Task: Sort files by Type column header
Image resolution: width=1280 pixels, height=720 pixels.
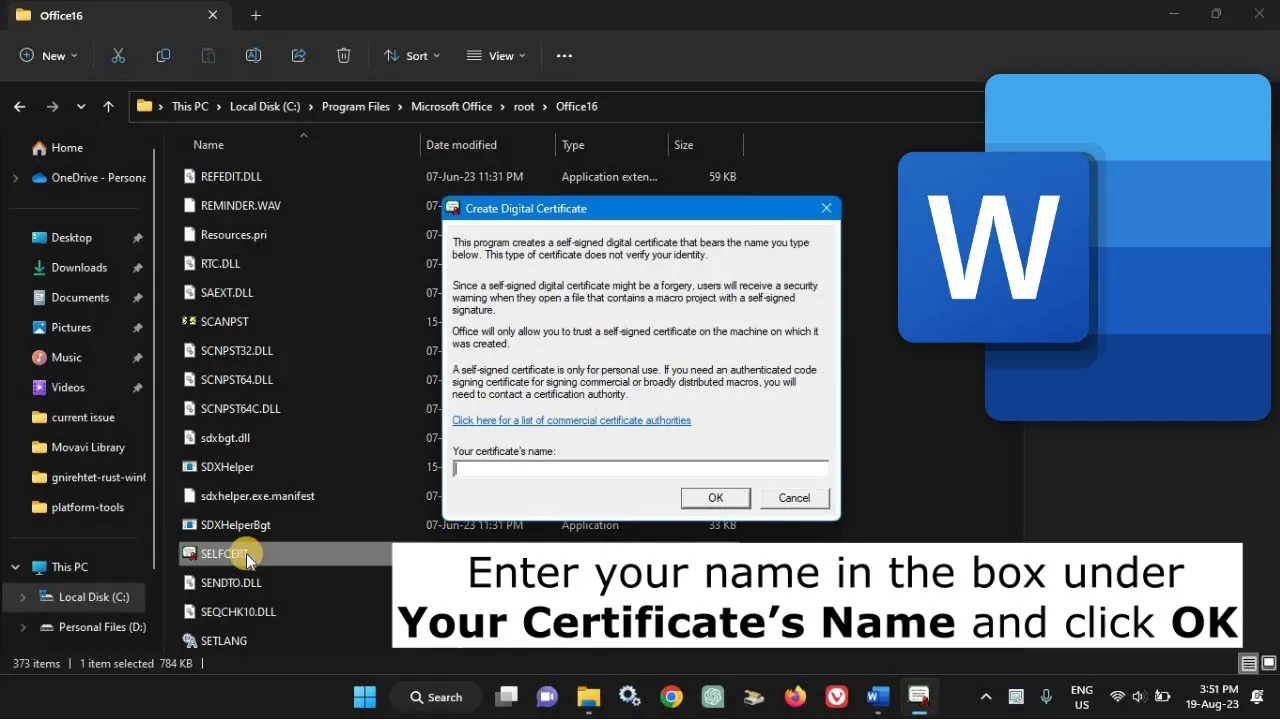Action: click(573, 145)
